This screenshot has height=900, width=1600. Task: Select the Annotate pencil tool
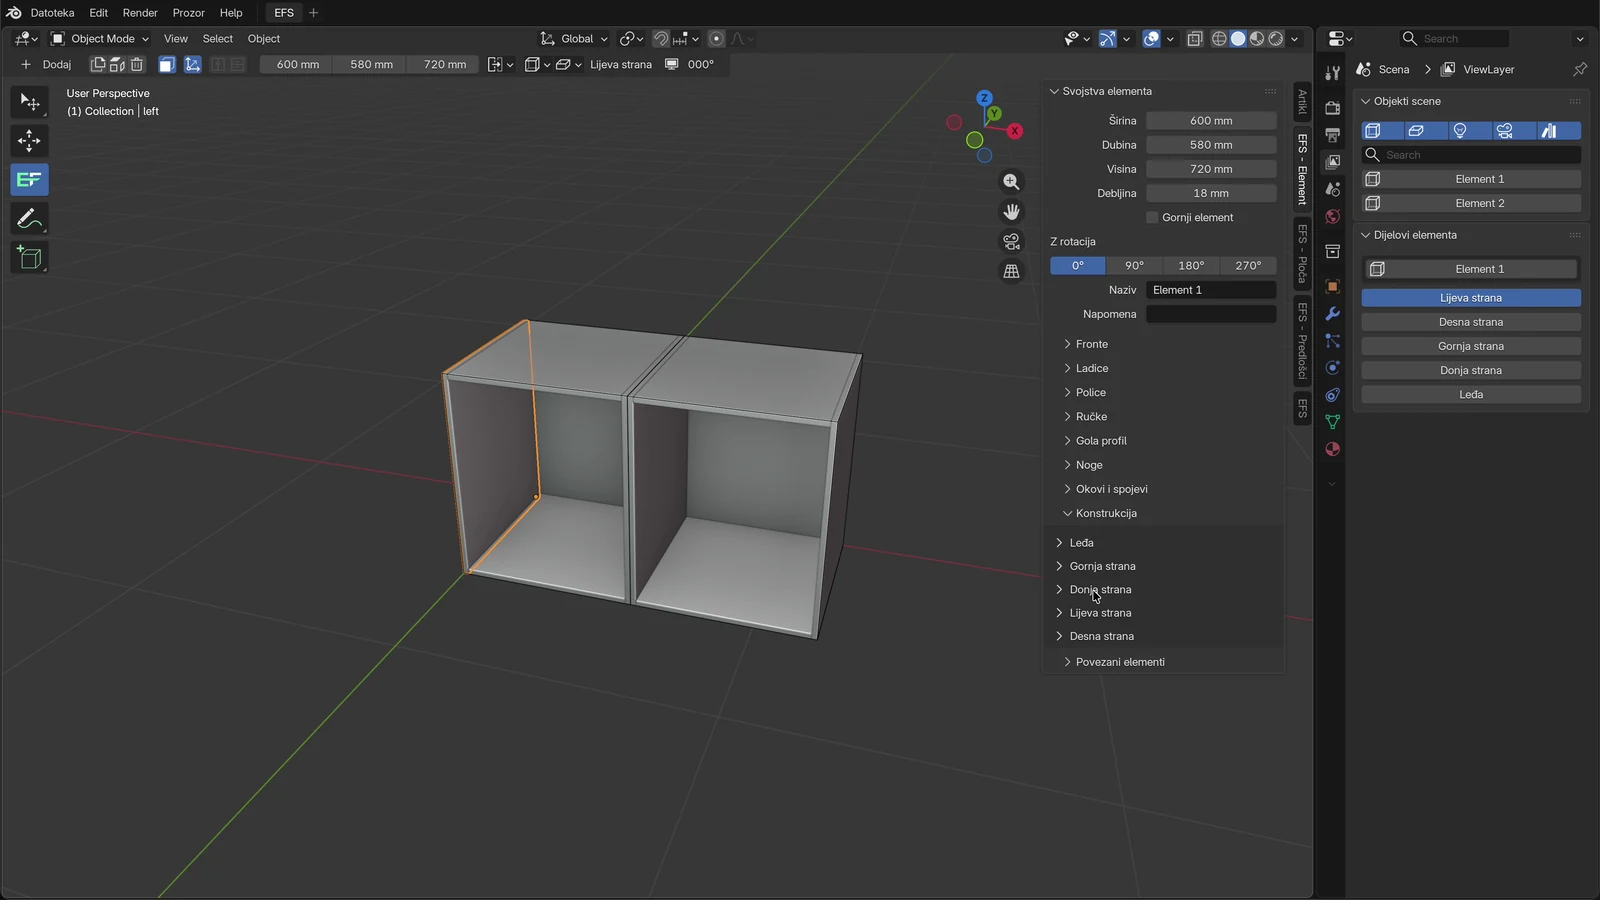click(x=29, y=219)
